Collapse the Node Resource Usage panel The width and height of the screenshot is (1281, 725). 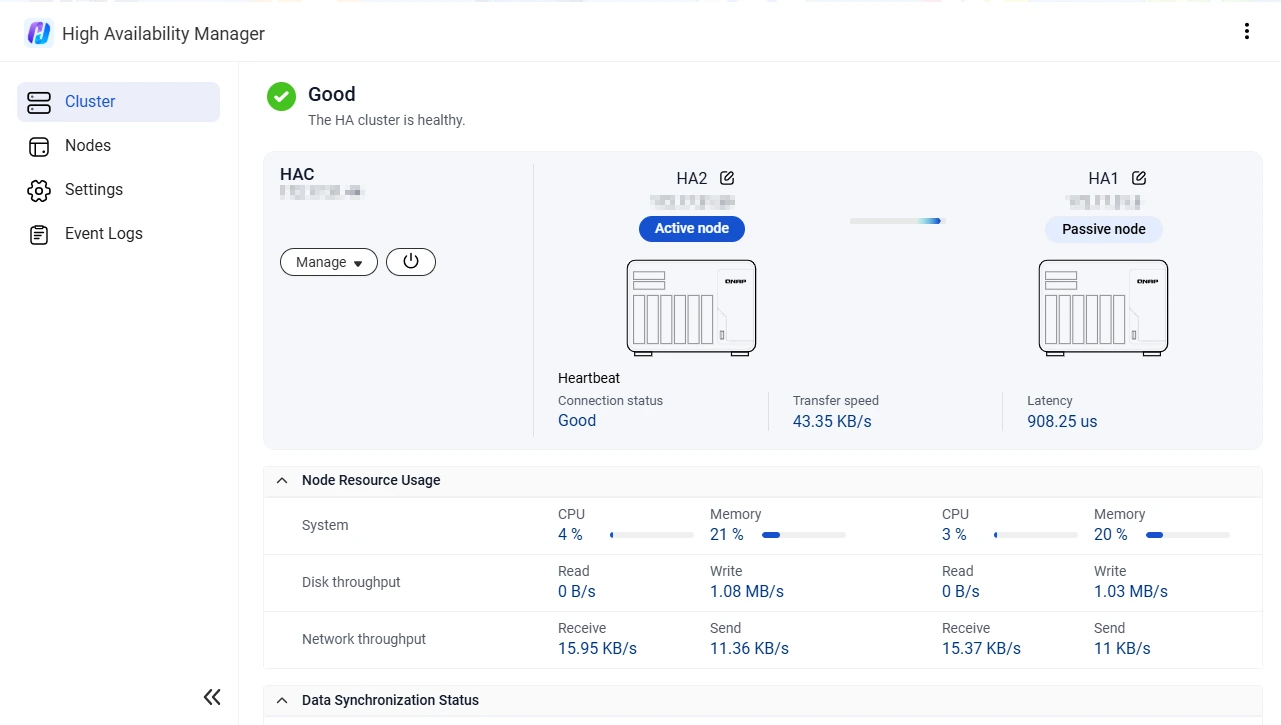pos(281,480)
